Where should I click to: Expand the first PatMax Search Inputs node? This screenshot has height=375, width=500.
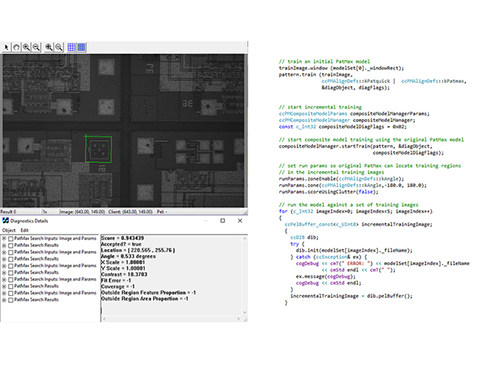pos(4,239)
